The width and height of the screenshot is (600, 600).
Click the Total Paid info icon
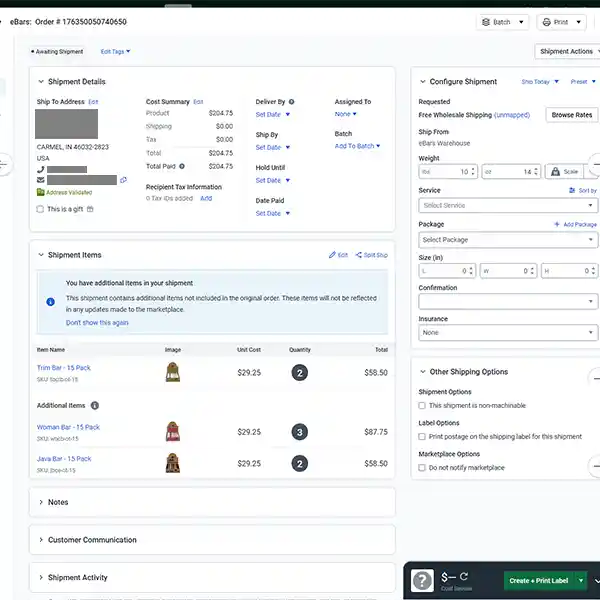[182, 166]
